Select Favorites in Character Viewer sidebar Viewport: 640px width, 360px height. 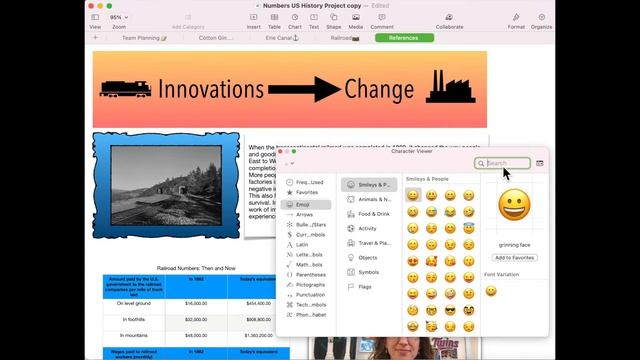pos(305,192)
